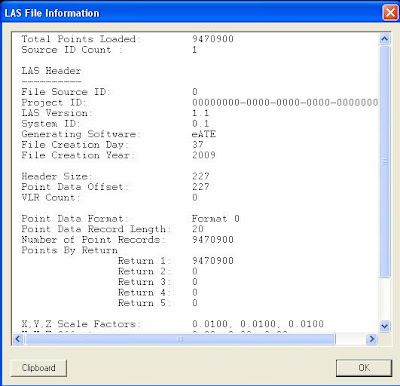Close the LAS File Information dialog
Viewport: 400px width, 386px height.
(x=390, y=13)
